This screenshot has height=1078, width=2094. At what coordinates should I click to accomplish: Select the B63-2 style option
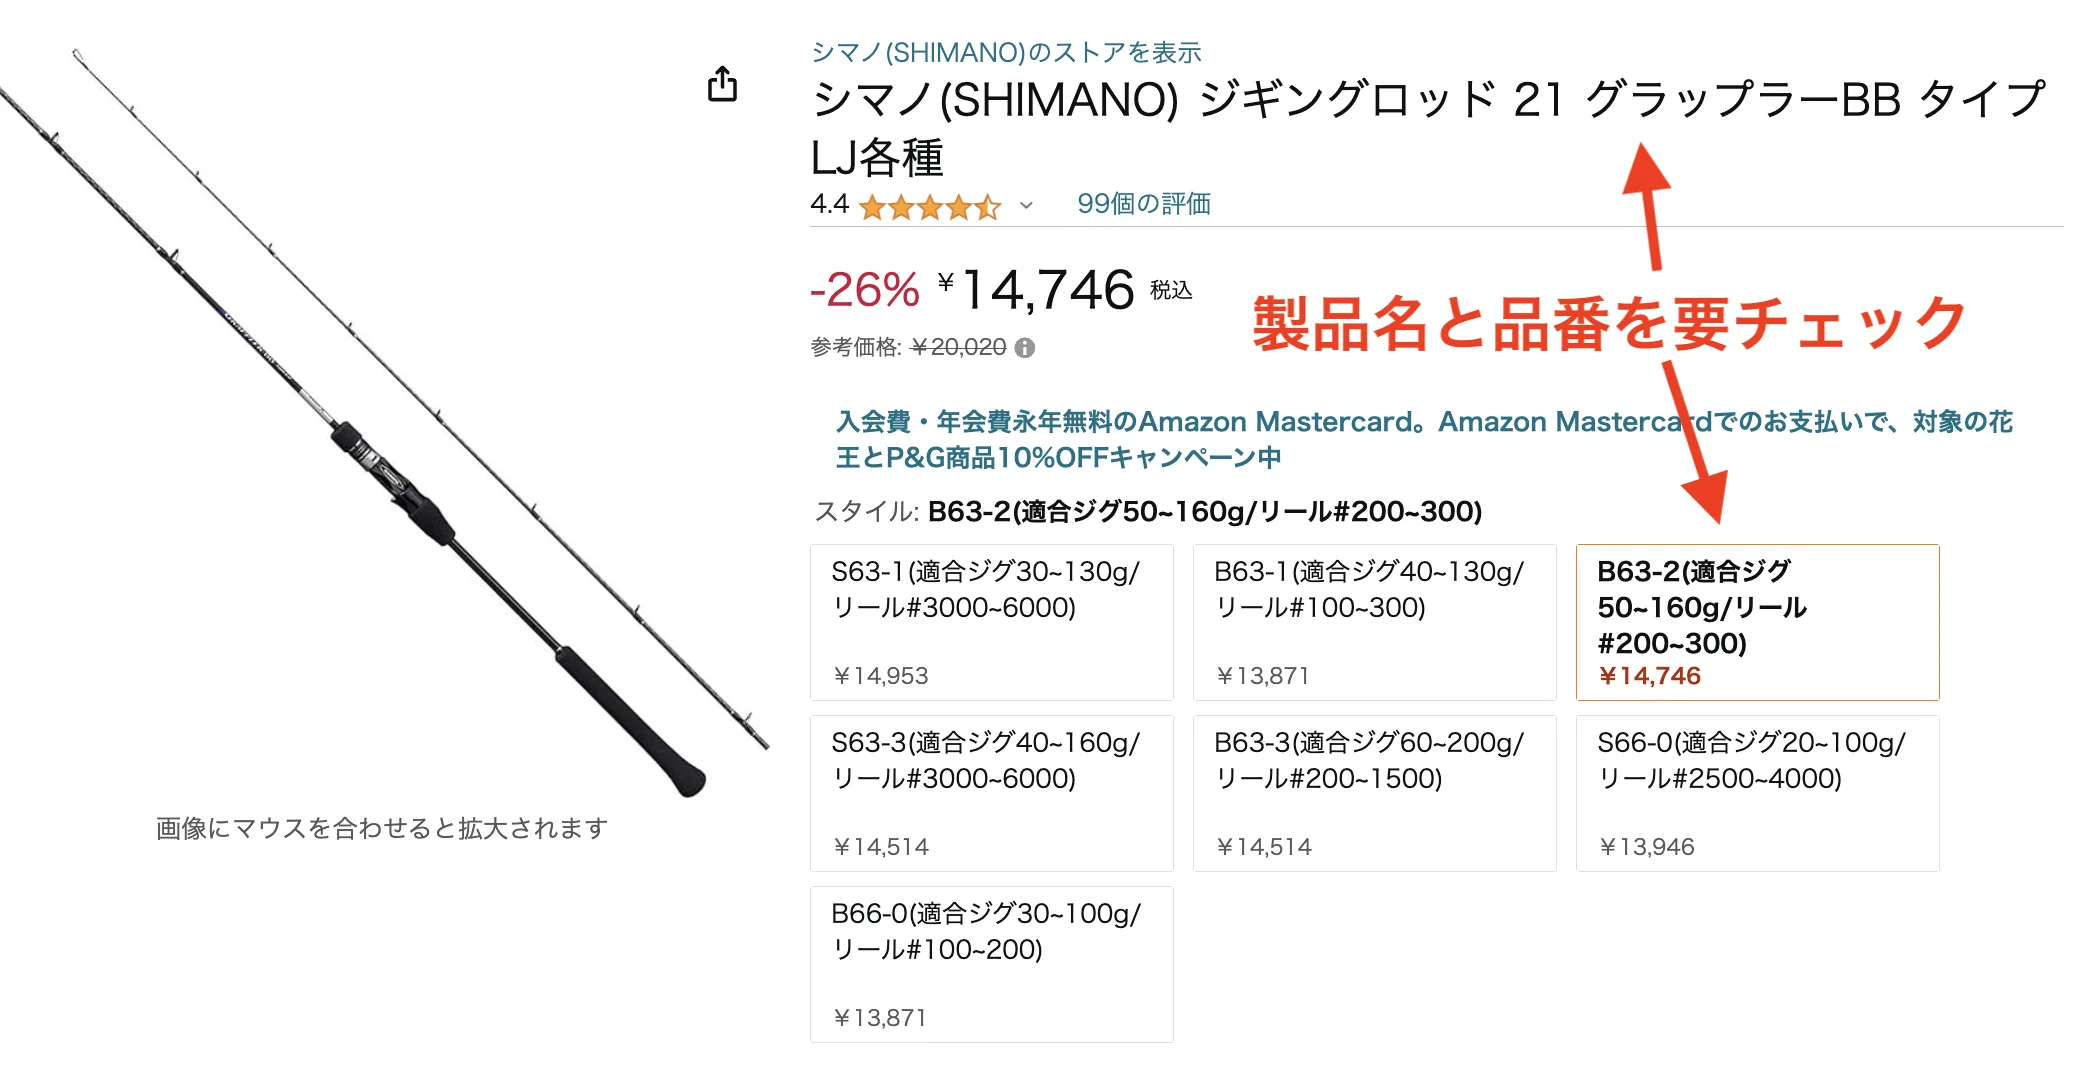click(1757, 622)
